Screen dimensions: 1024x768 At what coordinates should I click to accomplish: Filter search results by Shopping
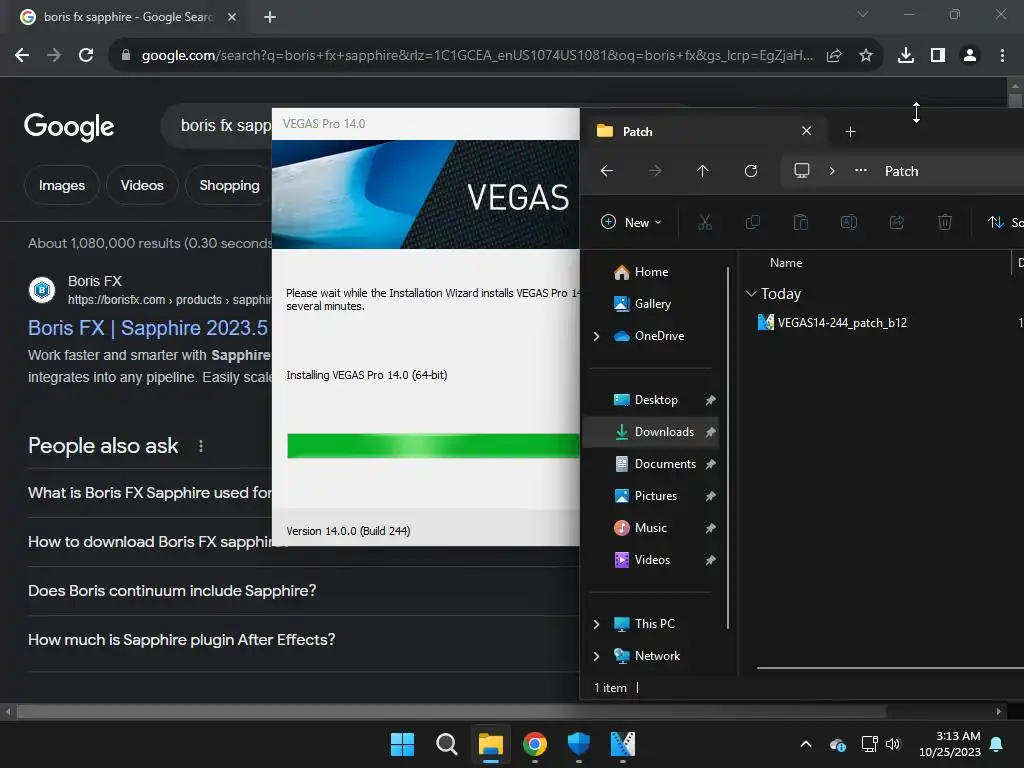pyautogui.click(x=229, y=185)
